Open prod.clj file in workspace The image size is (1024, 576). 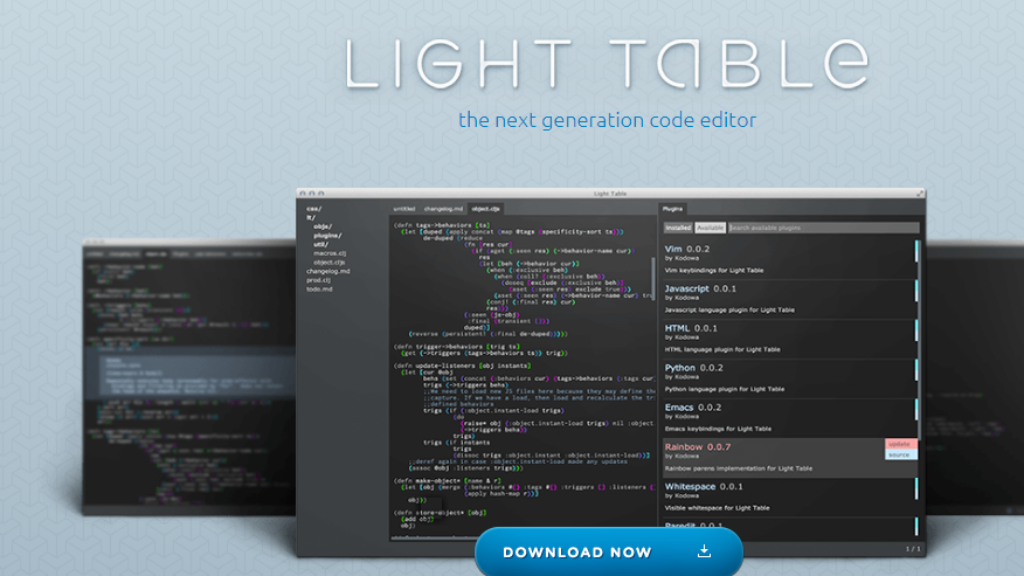coord(318,280)
